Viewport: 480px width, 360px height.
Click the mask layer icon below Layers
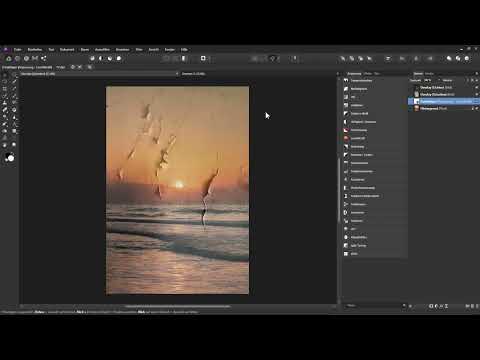[431, 306]
